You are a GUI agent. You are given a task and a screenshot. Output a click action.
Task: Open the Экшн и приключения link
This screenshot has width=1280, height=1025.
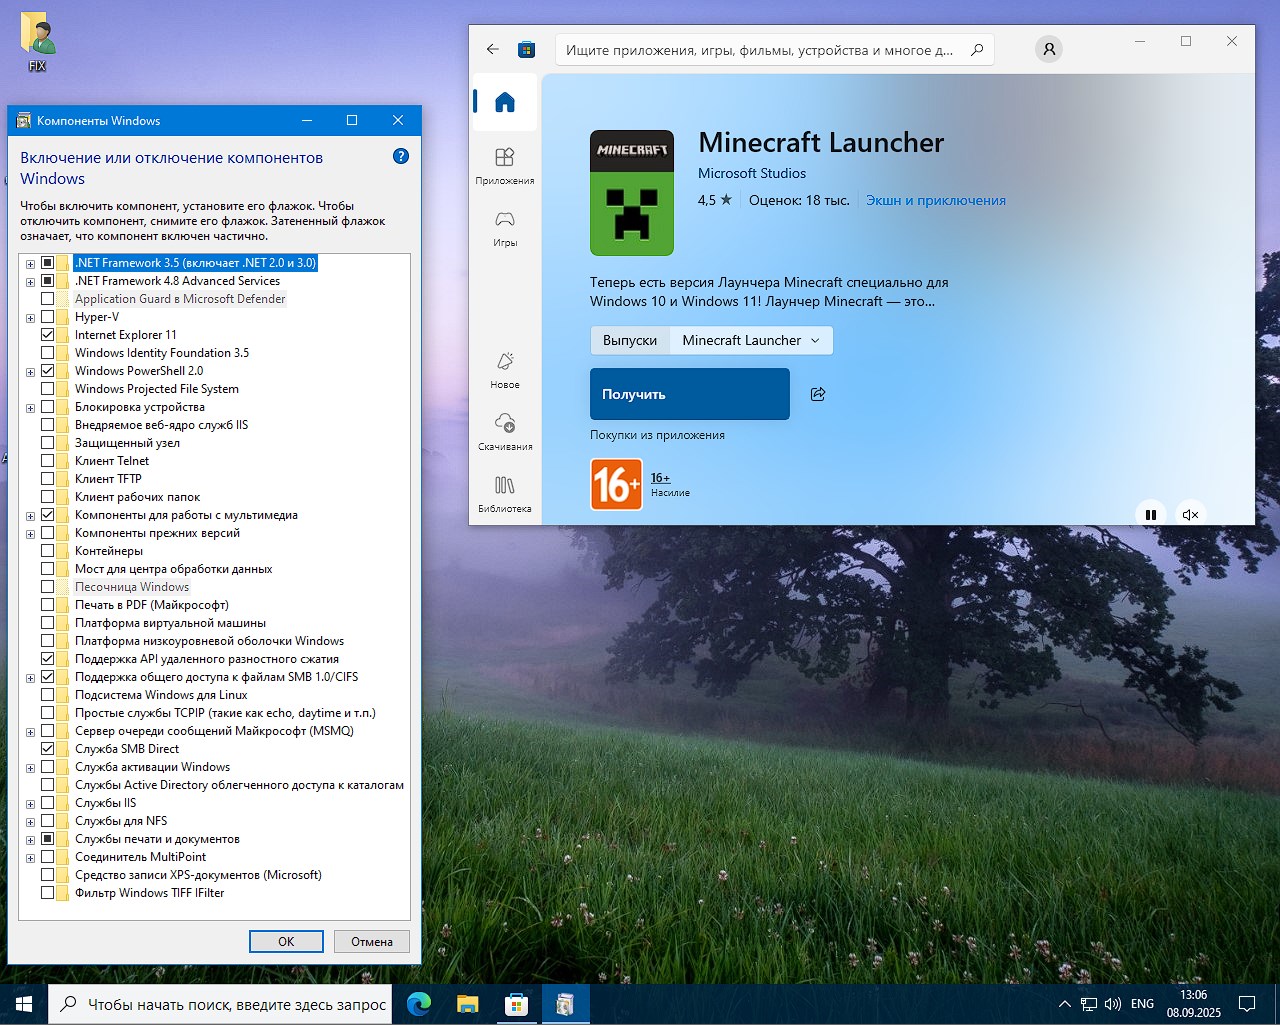(936, 200)
